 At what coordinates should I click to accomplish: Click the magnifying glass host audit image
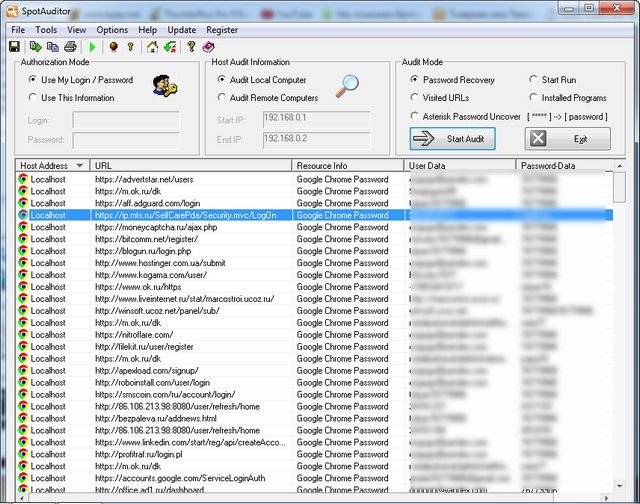point(347,86)
